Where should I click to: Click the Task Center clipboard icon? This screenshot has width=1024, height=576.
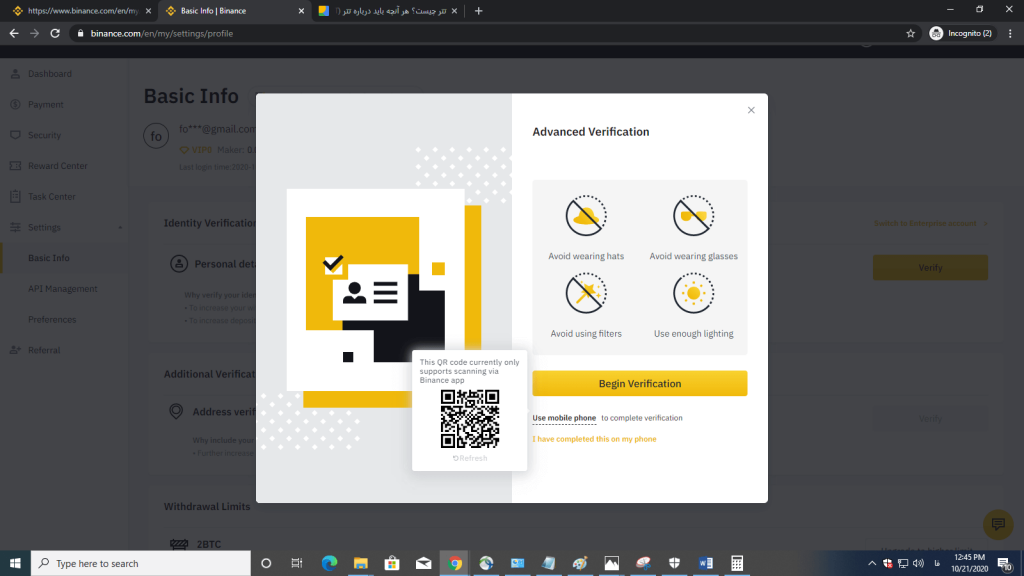pos(15,196)
